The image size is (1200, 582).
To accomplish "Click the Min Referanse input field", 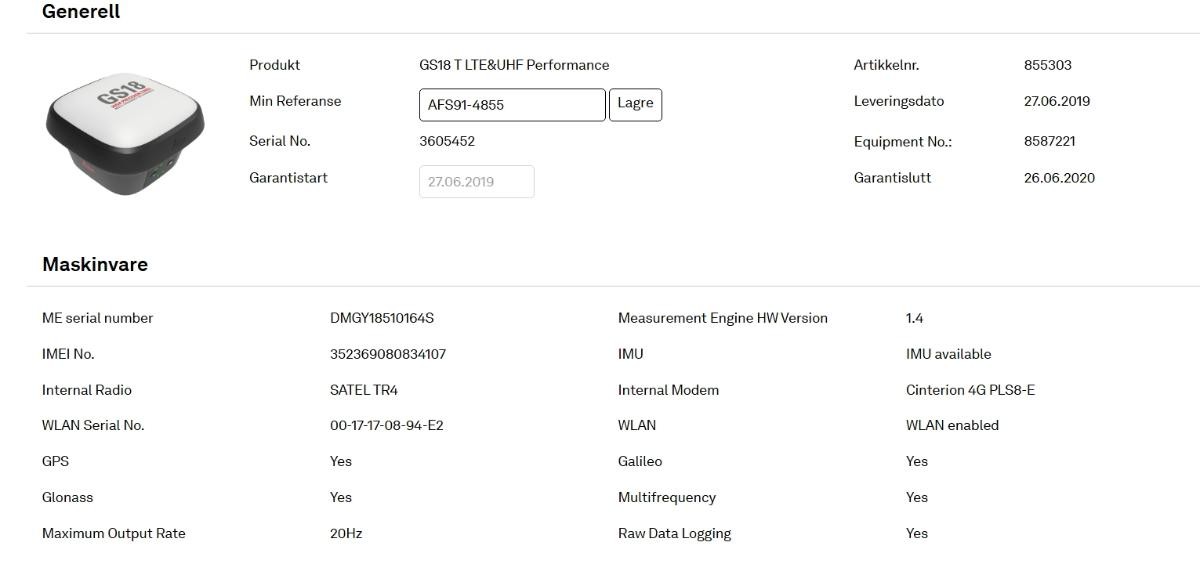I will [x=512, y=105].
